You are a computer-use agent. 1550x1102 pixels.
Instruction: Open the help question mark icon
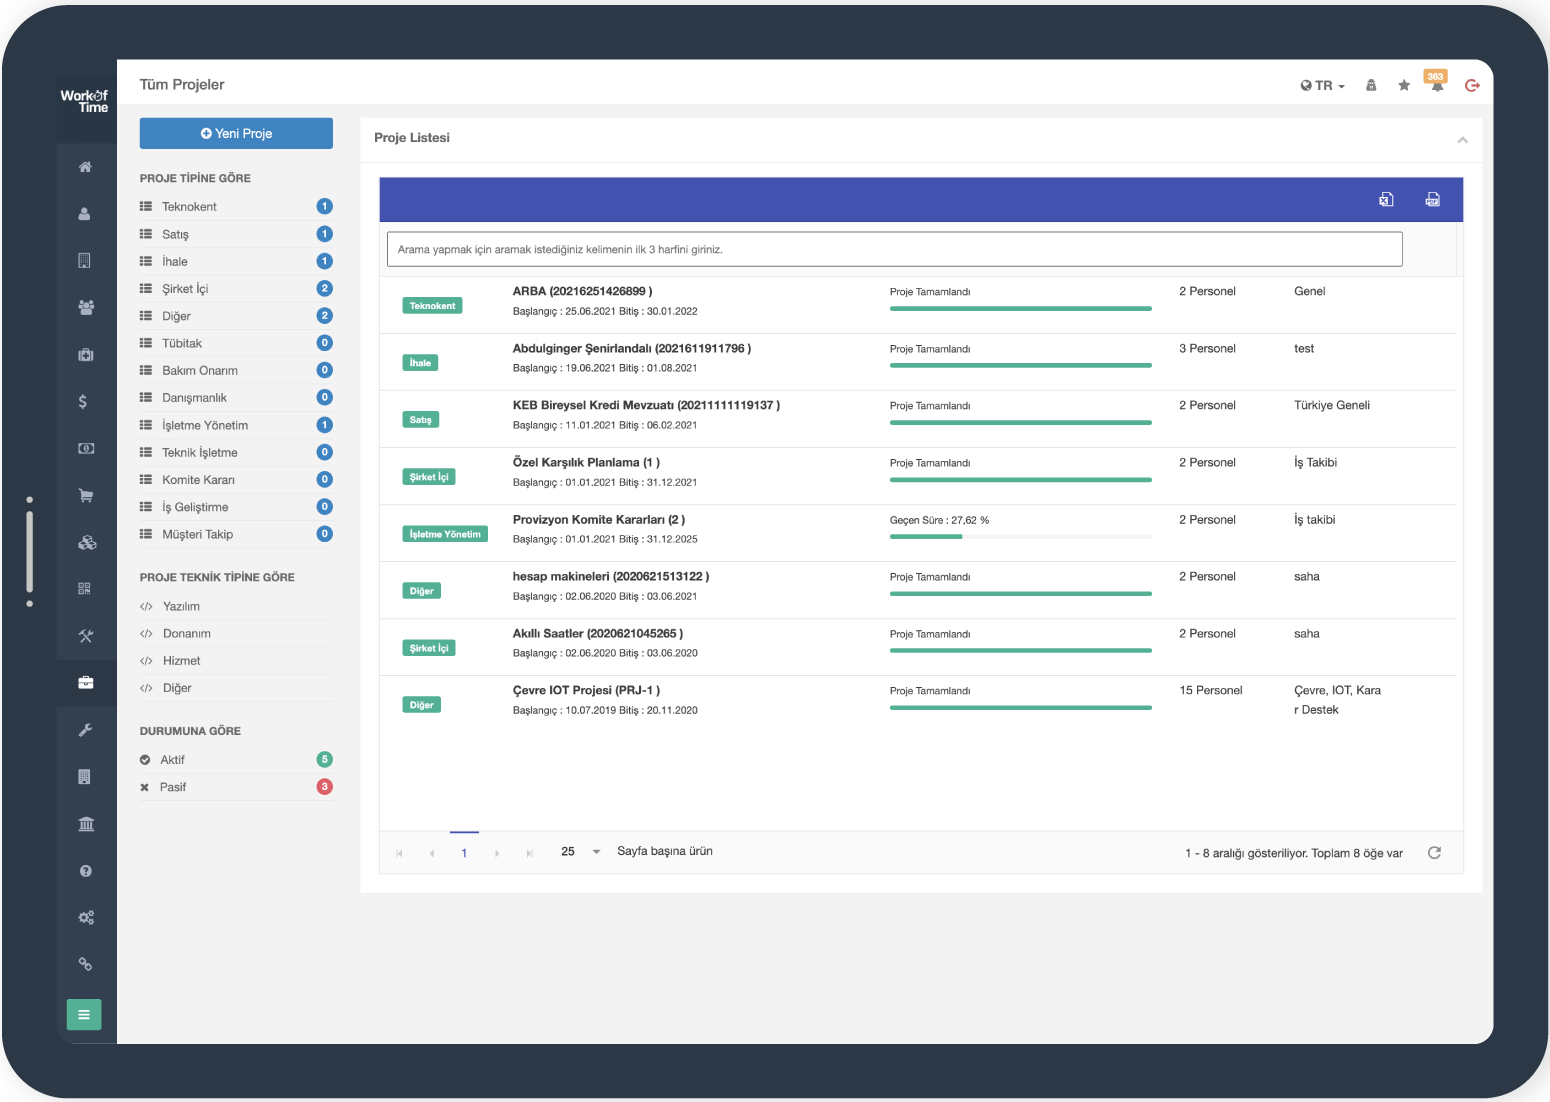[x=86, y=871]
